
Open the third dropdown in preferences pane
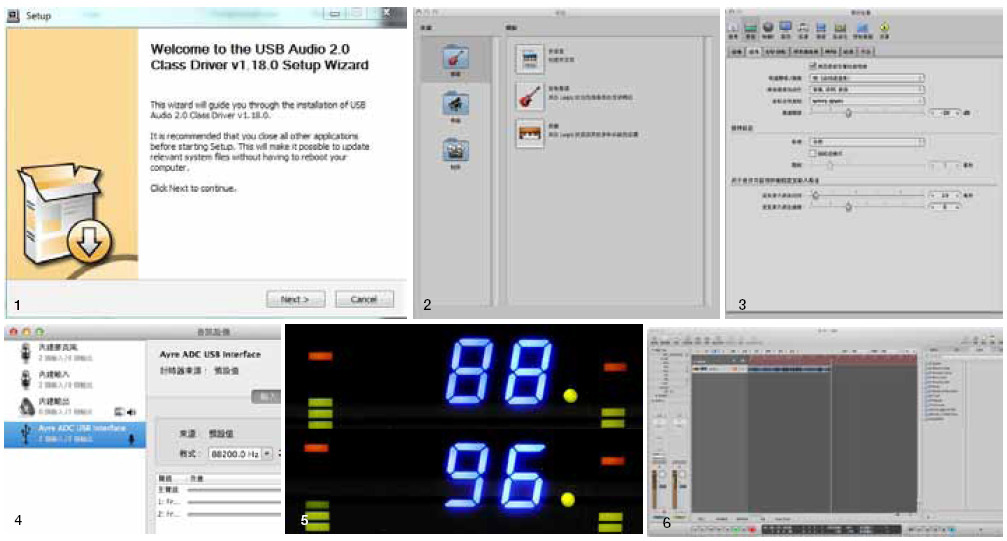coord(867,101)
